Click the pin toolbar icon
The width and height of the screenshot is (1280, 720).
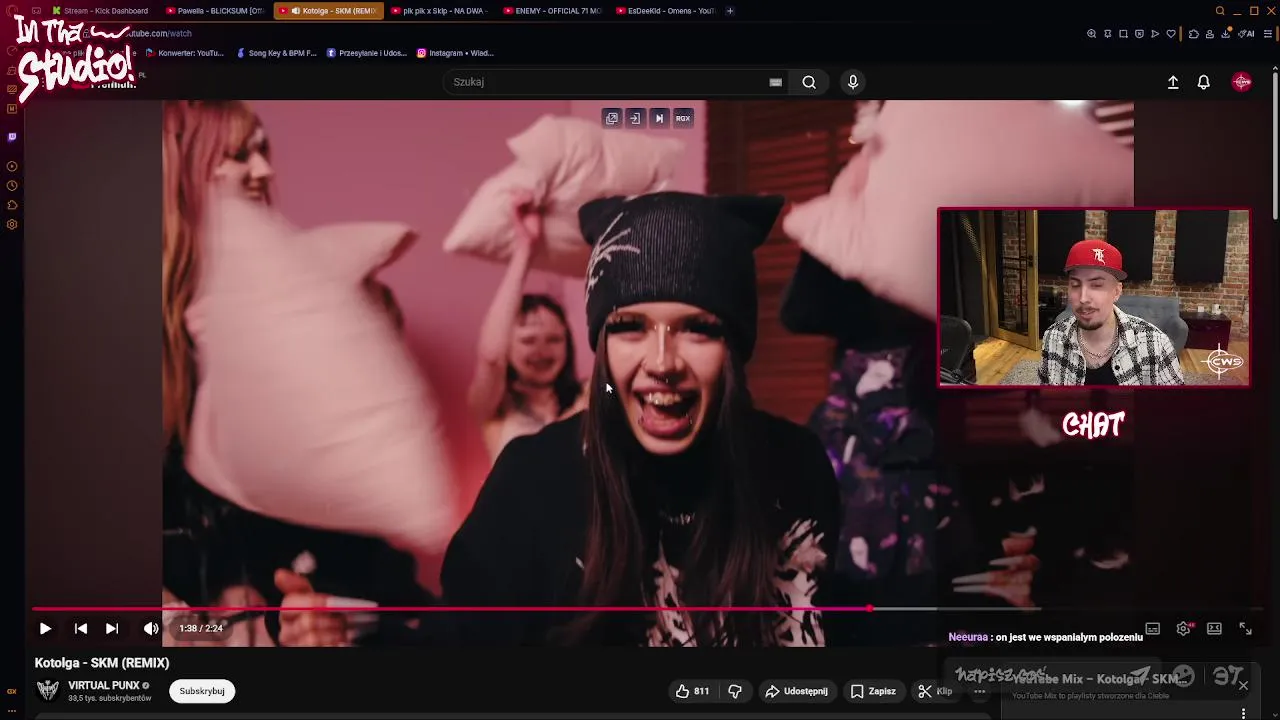tap(1107, 34)
